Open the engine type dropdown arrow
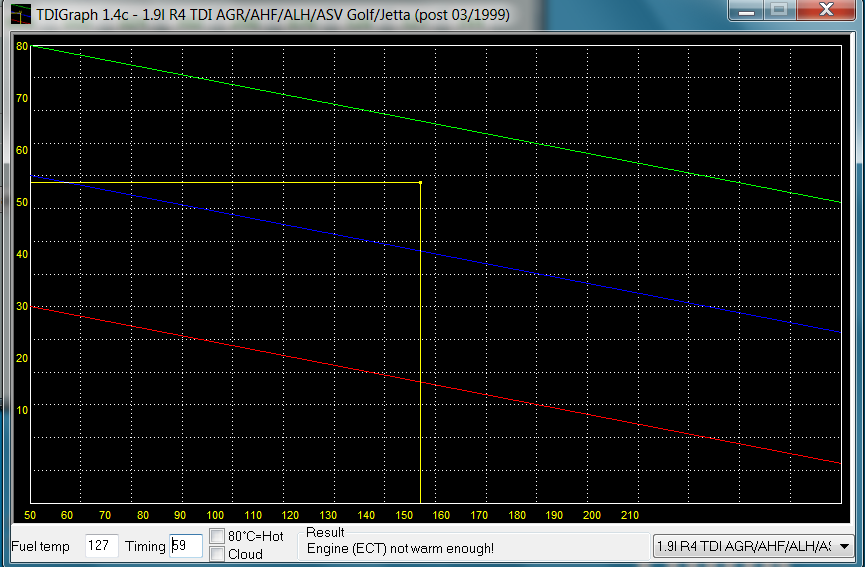Image resolution: width=865 pixels, height=567 pixels. (x=844, y=546)
